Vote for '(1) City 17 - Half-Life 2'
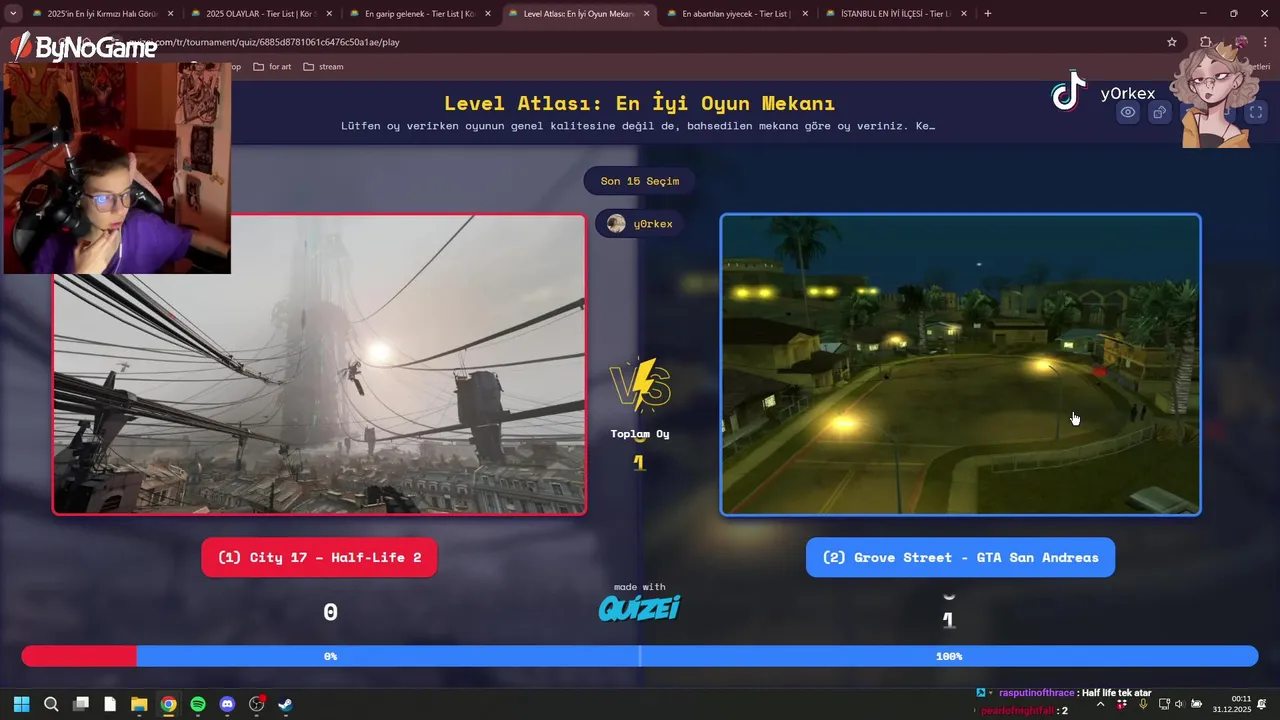 tap(319, 557)
